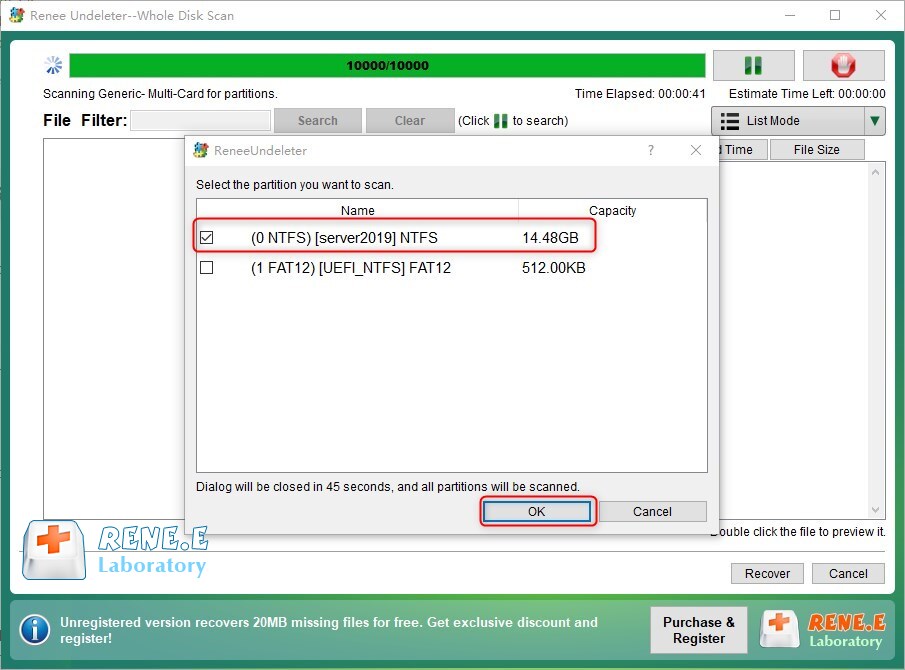Viewport: 905px width, 670px height.
Task: Sort by Capacity column header
Action: pos(612,210)
